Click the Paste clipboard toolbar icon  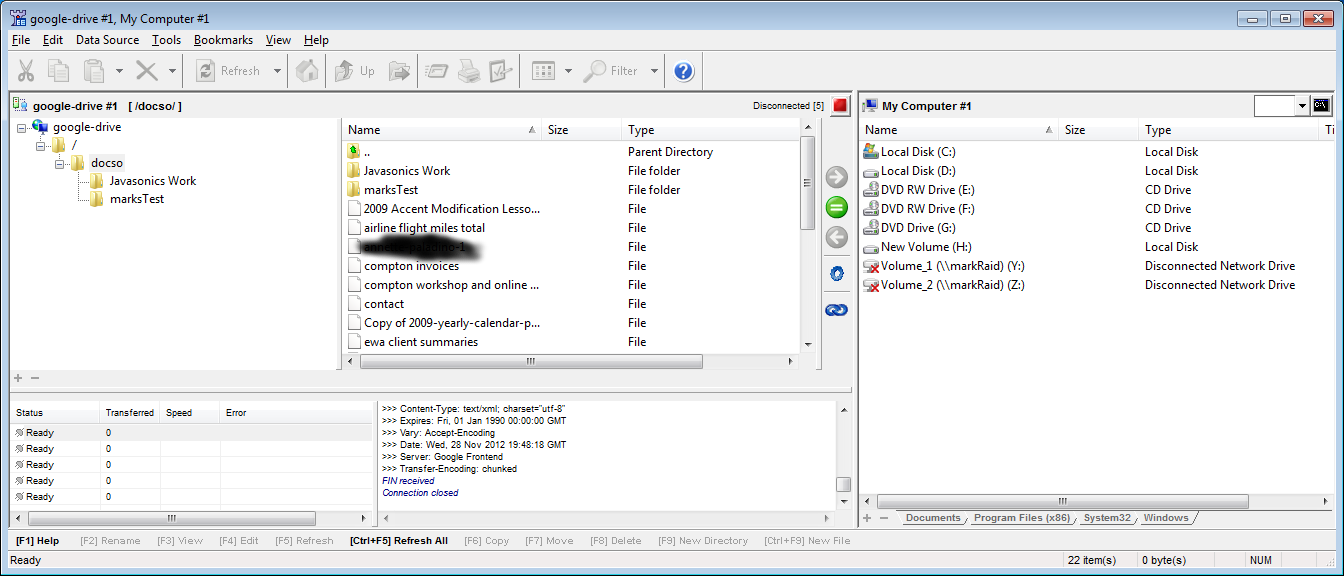click(94, 71)
